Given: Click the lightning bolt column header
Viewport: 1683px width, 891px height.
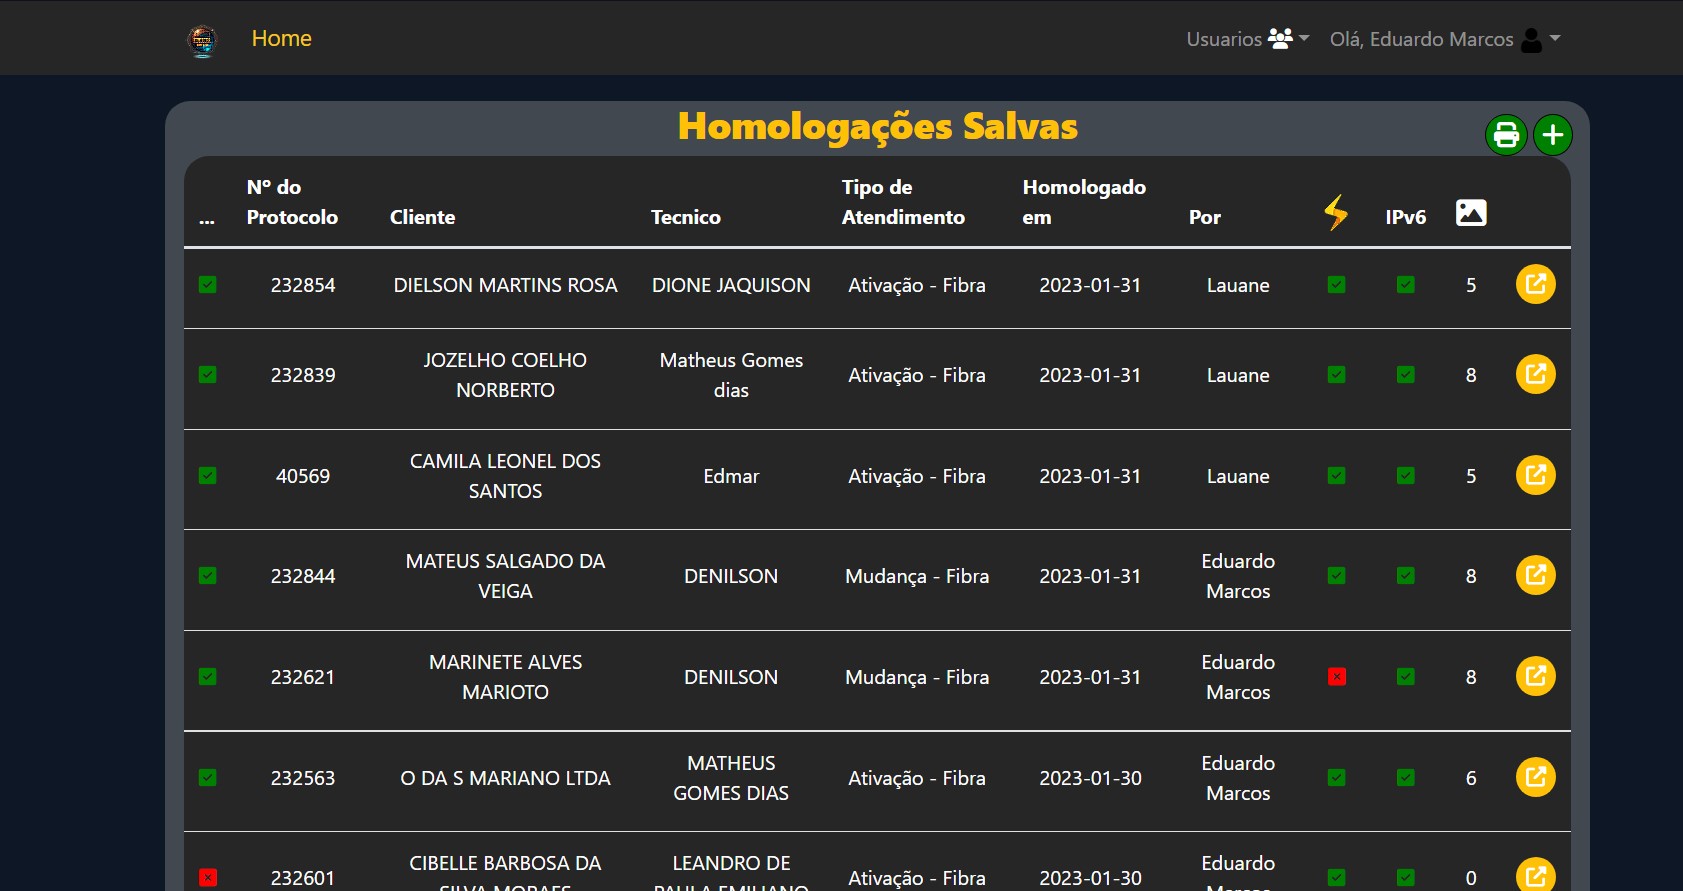Looking at the screenshot, I should tap(1336, 213).
